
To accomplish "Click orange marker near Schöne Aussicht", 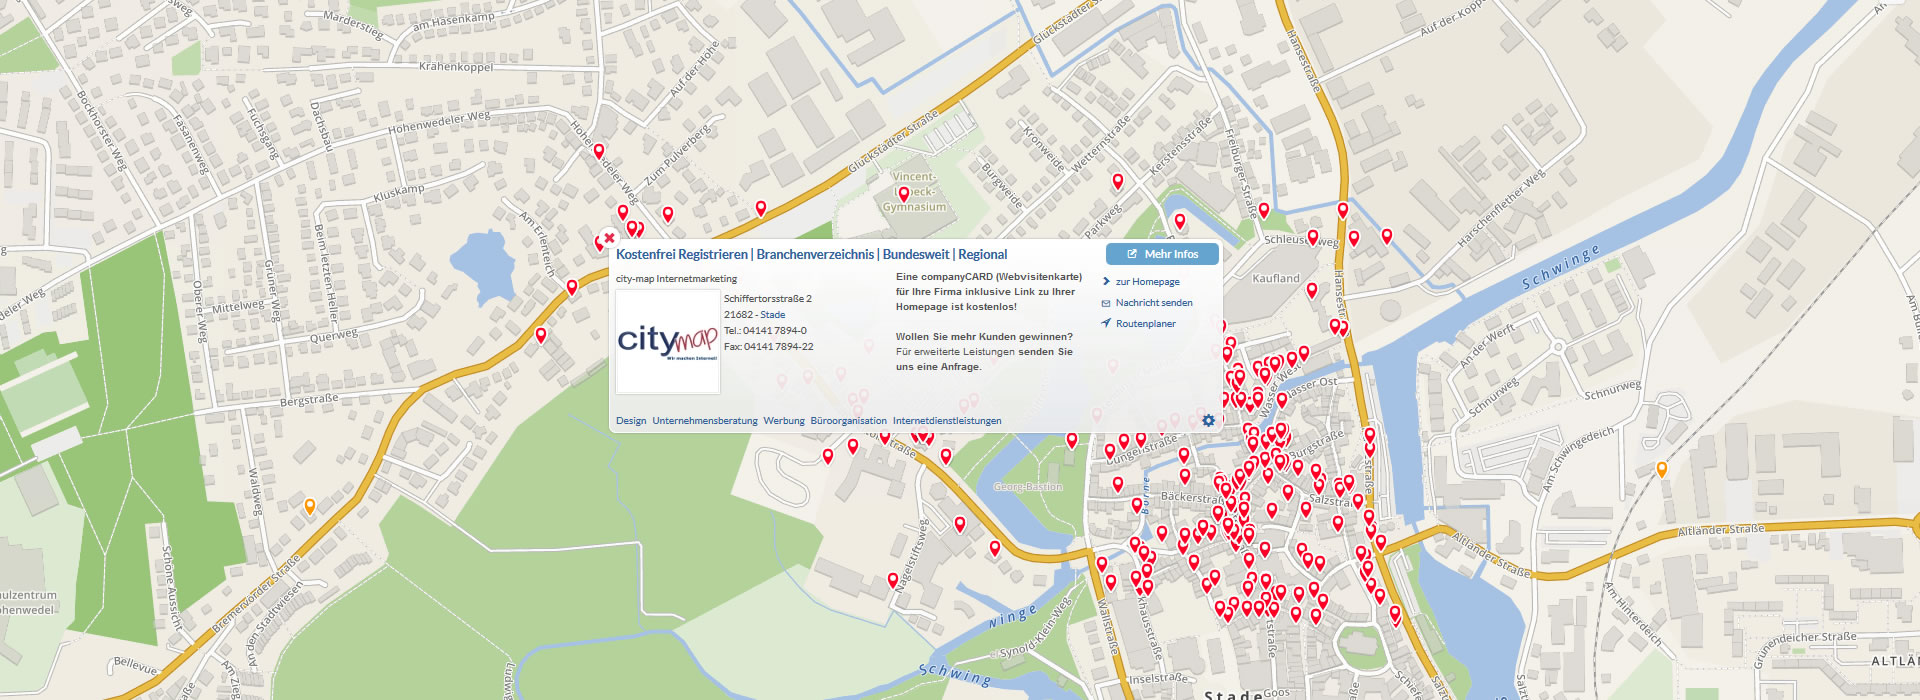I will pos(310,506).
